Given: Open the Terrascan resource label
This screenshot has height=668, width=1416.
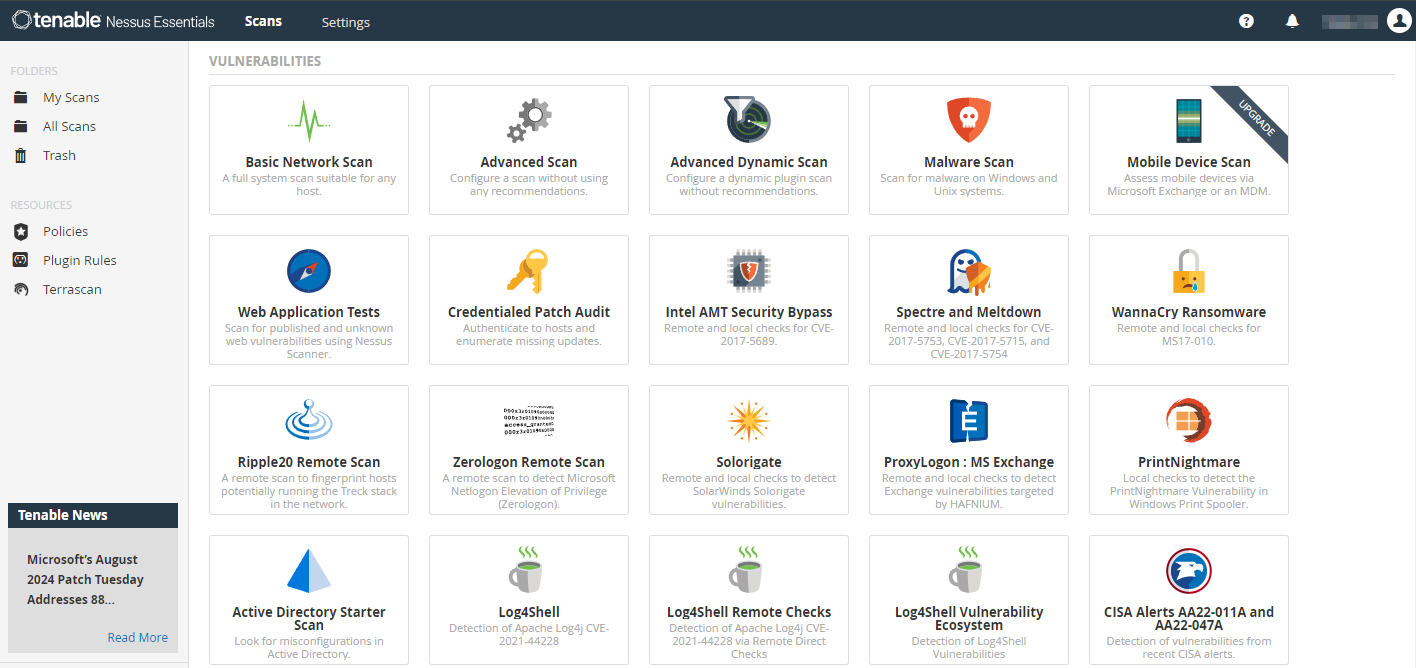Looking at the screenshot, I should click(72, 289).
